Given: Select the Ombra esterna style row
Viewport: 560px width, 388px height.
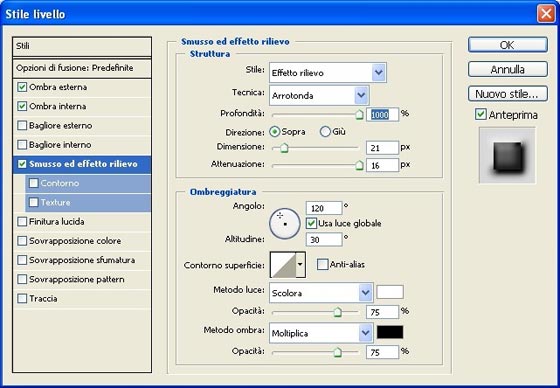Looking at the screenshot, I should [82, 87].
